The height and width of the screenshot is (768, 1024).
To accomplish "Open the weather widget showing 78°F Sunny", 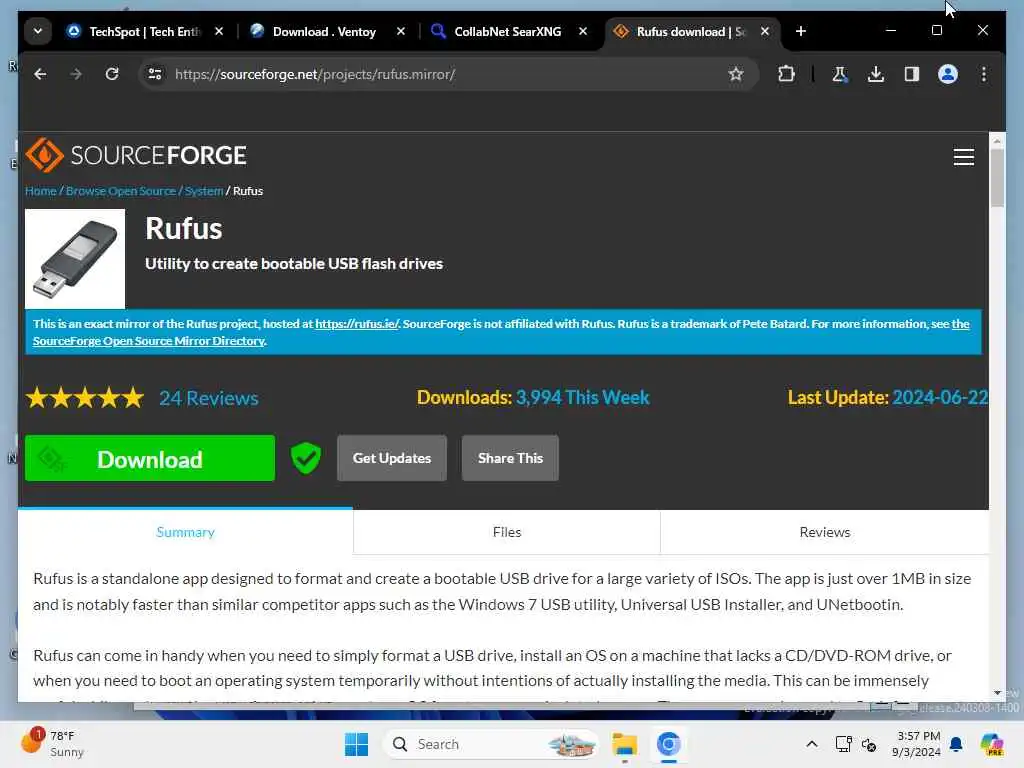I will [53, 744].
